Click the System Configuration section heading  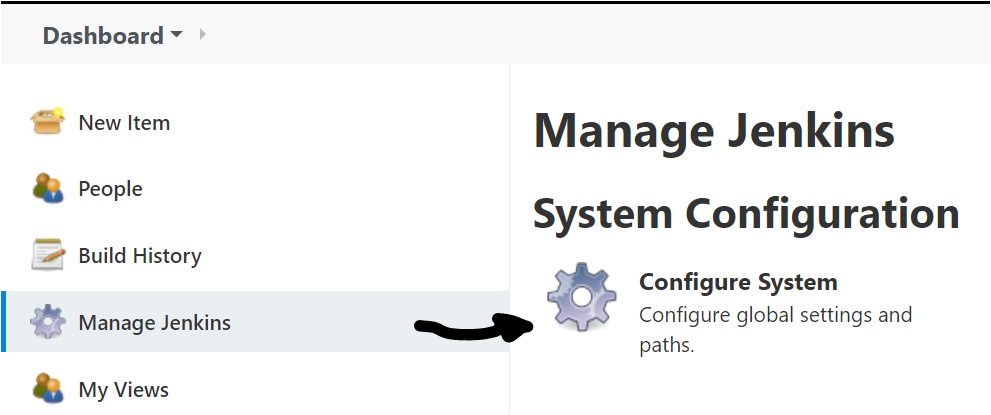click(746, 213)
